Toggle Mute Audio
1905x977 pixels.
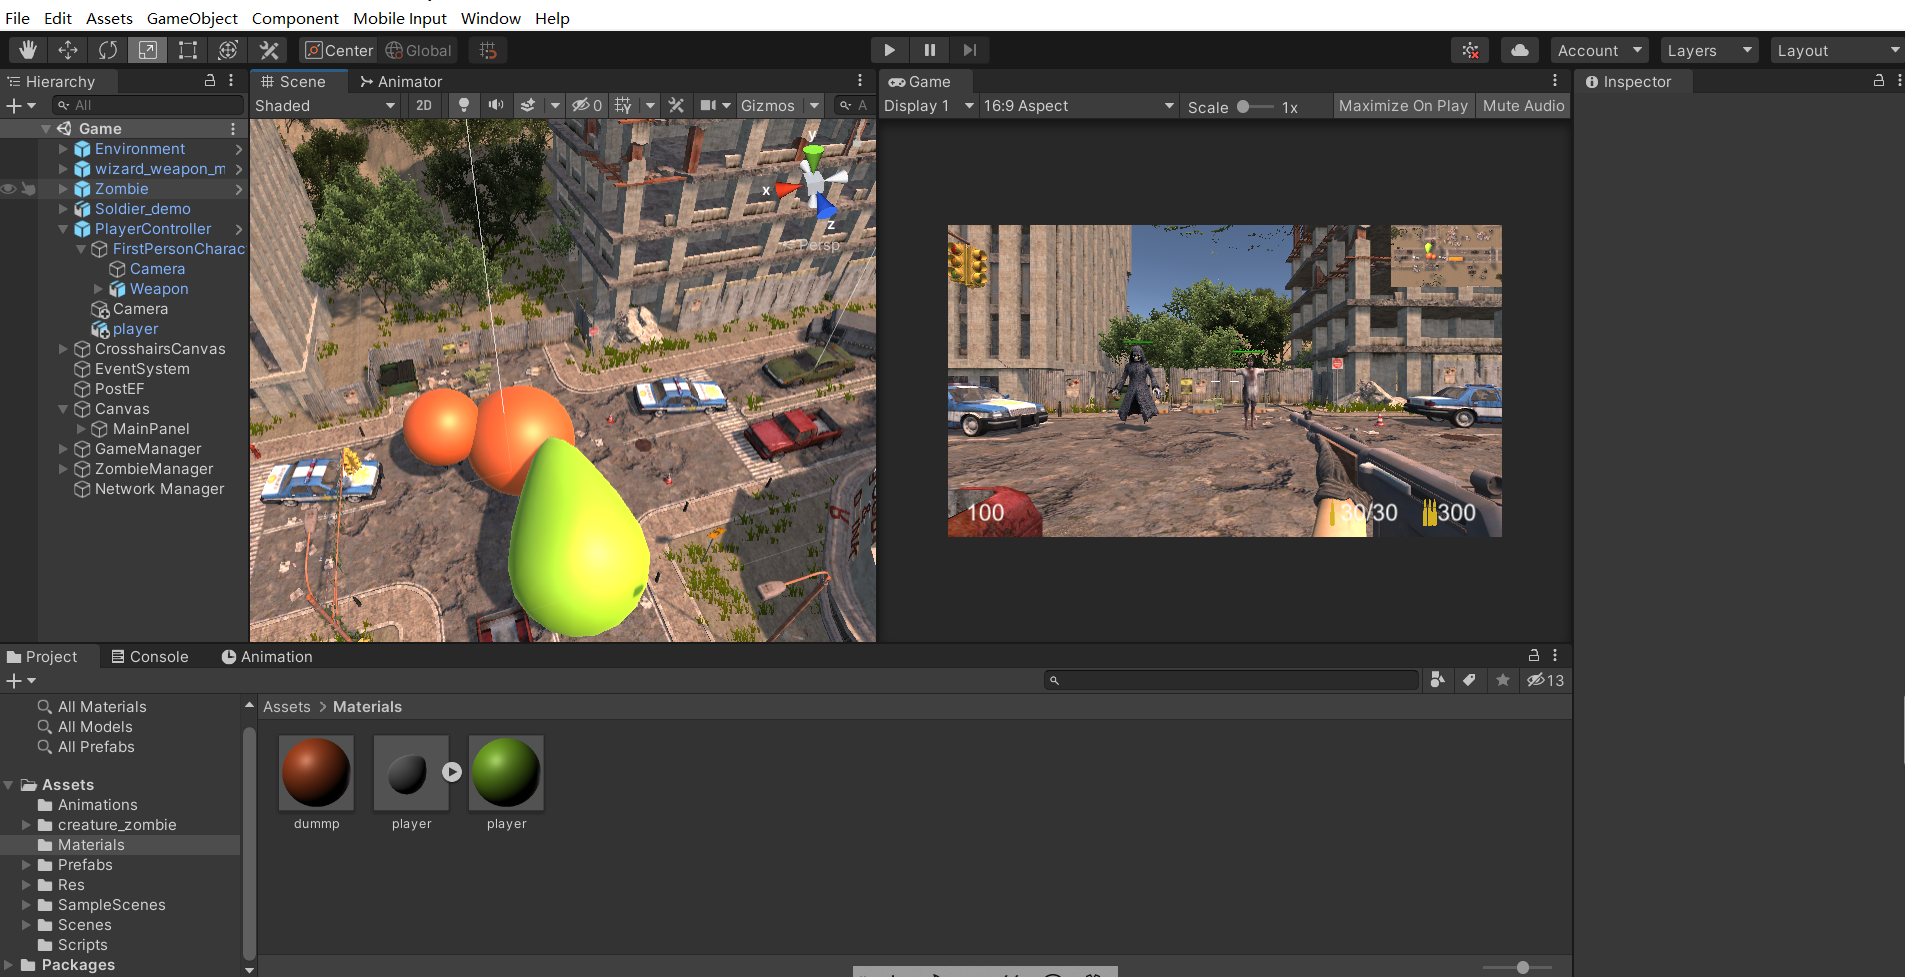pyautogui.click(x=1523, y=105)
